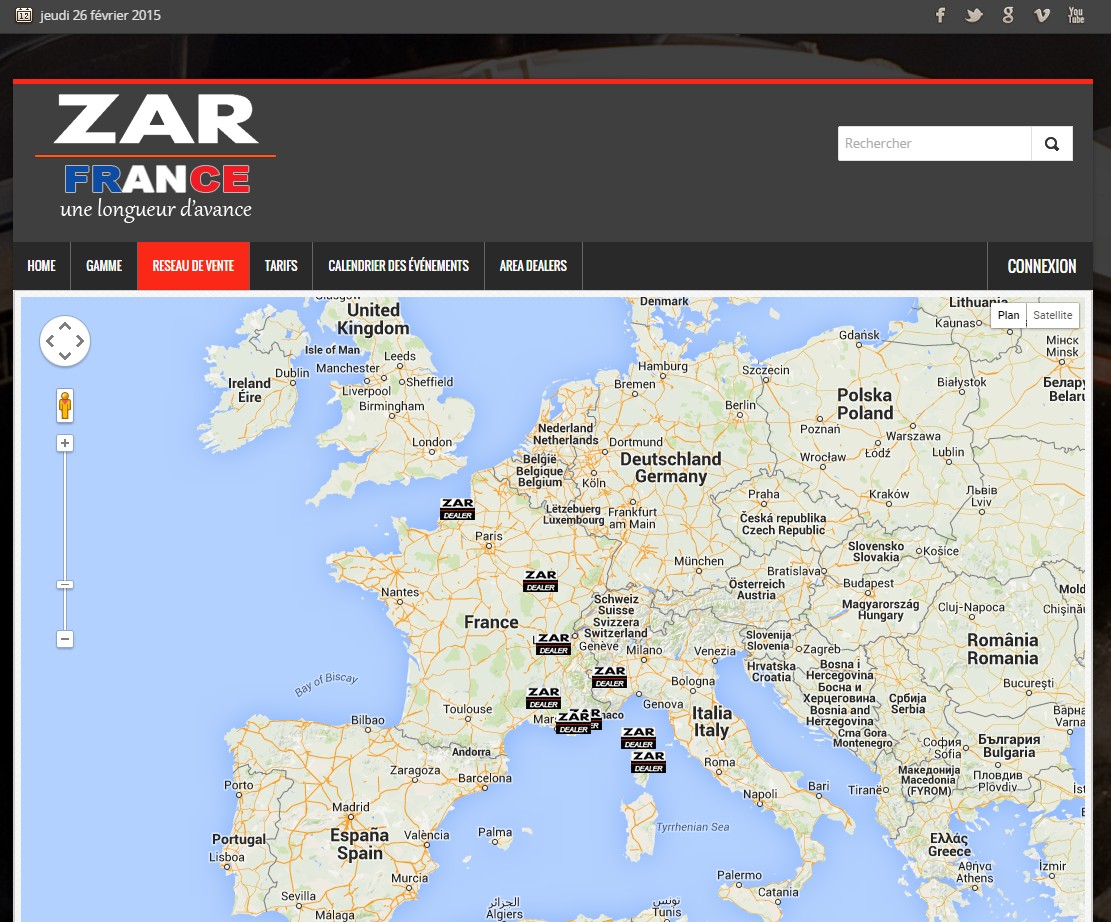The width and height of the screenshot is (1111, 922).
Task: Open the RESEAU DE VENTE menu item
Action: (x=193, y=266)
